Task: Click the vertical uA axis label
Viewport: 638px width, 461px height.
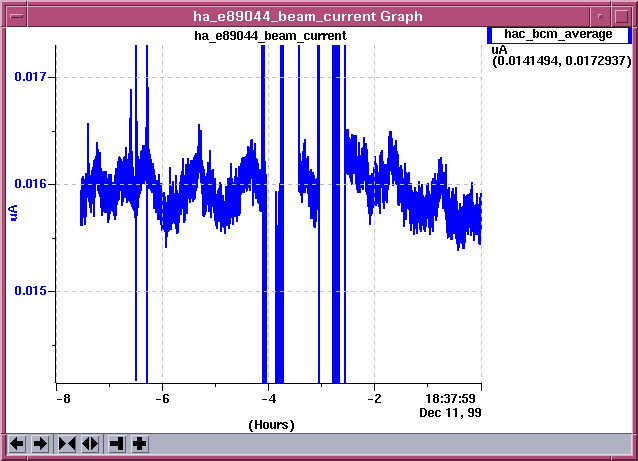Action: point(13,212)
